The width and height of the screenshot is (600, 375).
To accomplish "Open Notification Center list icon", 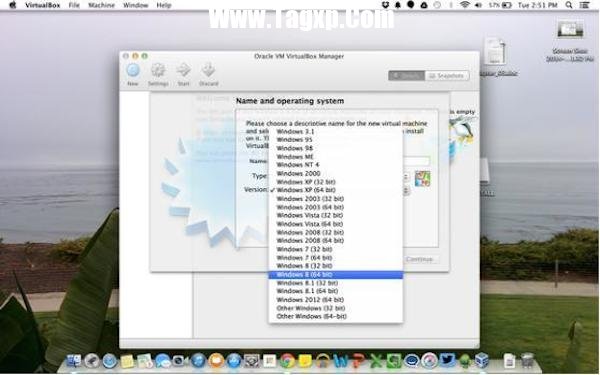I will [x=585, y=5].
